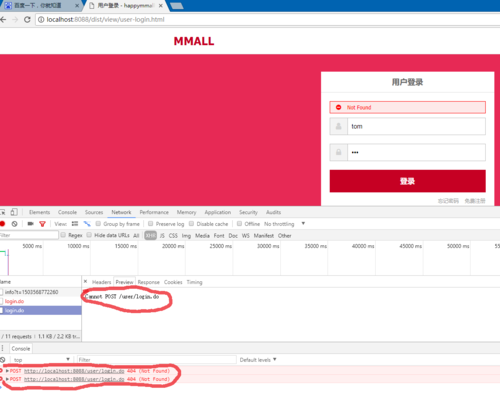Select the Console drawer tab

[x=21, y=349]
